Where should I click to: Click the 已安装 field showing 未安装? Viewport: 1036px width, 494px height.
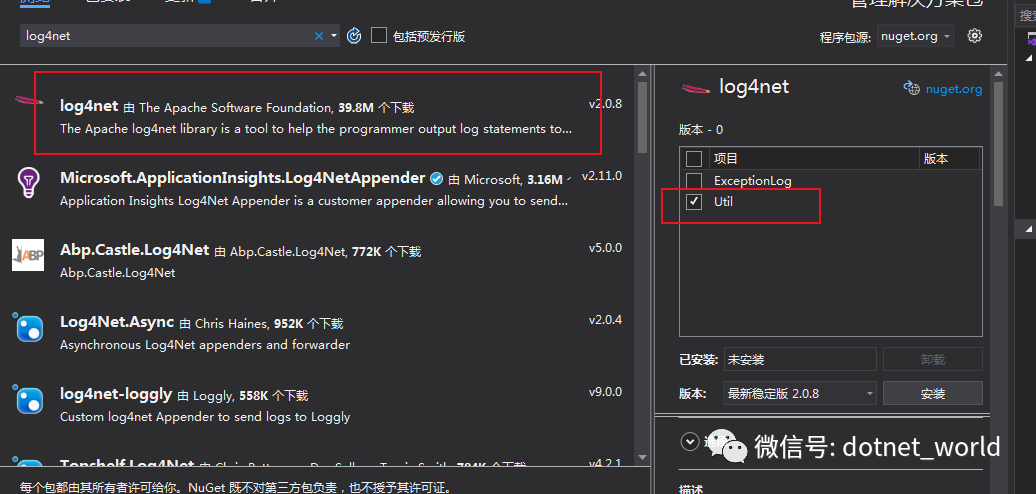point(800,359)
